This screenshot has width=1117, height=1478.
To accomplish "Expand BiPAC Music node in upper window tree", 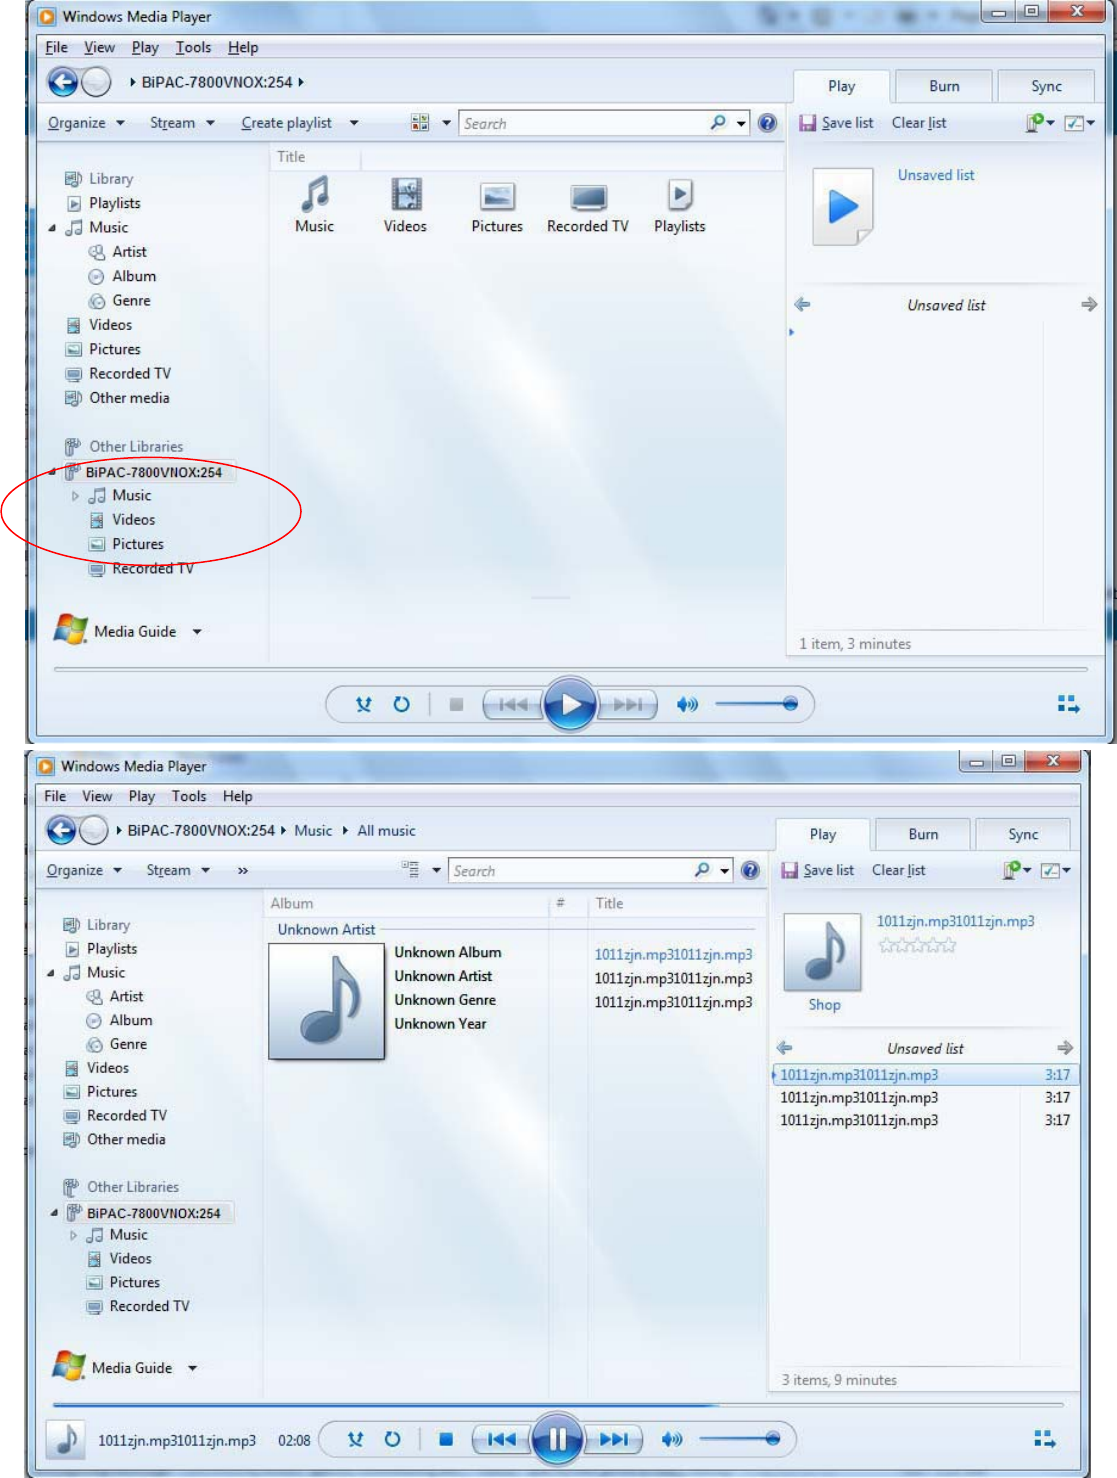I will tap(75, 496).
